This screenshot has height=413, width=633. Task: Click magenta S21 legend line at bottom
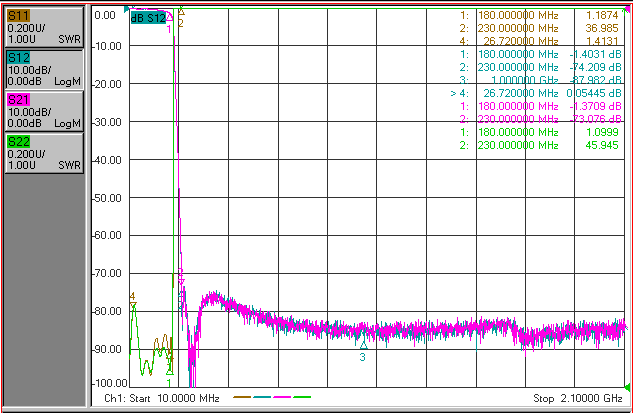[x=282, y=397]
